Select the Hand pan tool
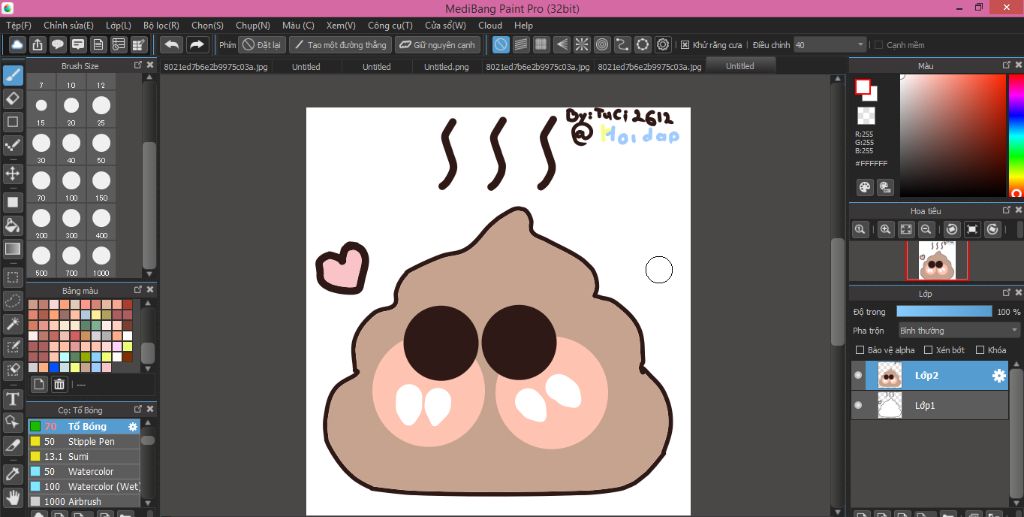 point(12,497)
